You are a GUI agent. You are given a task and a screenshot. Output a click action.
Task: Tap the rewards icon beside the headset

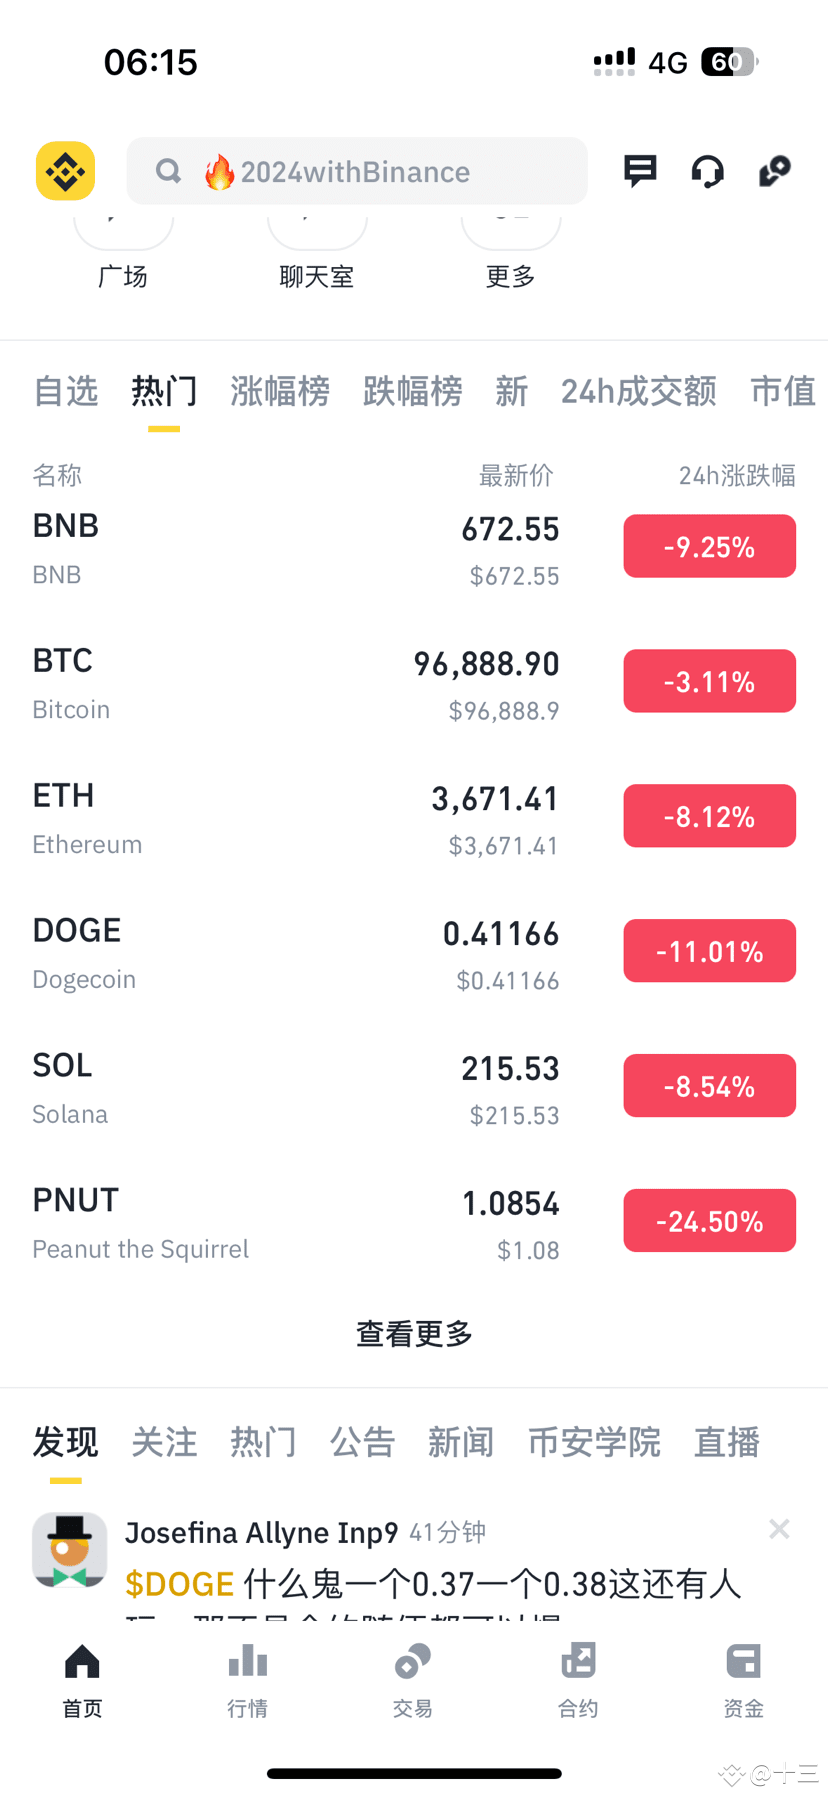[x=775, y=171]
